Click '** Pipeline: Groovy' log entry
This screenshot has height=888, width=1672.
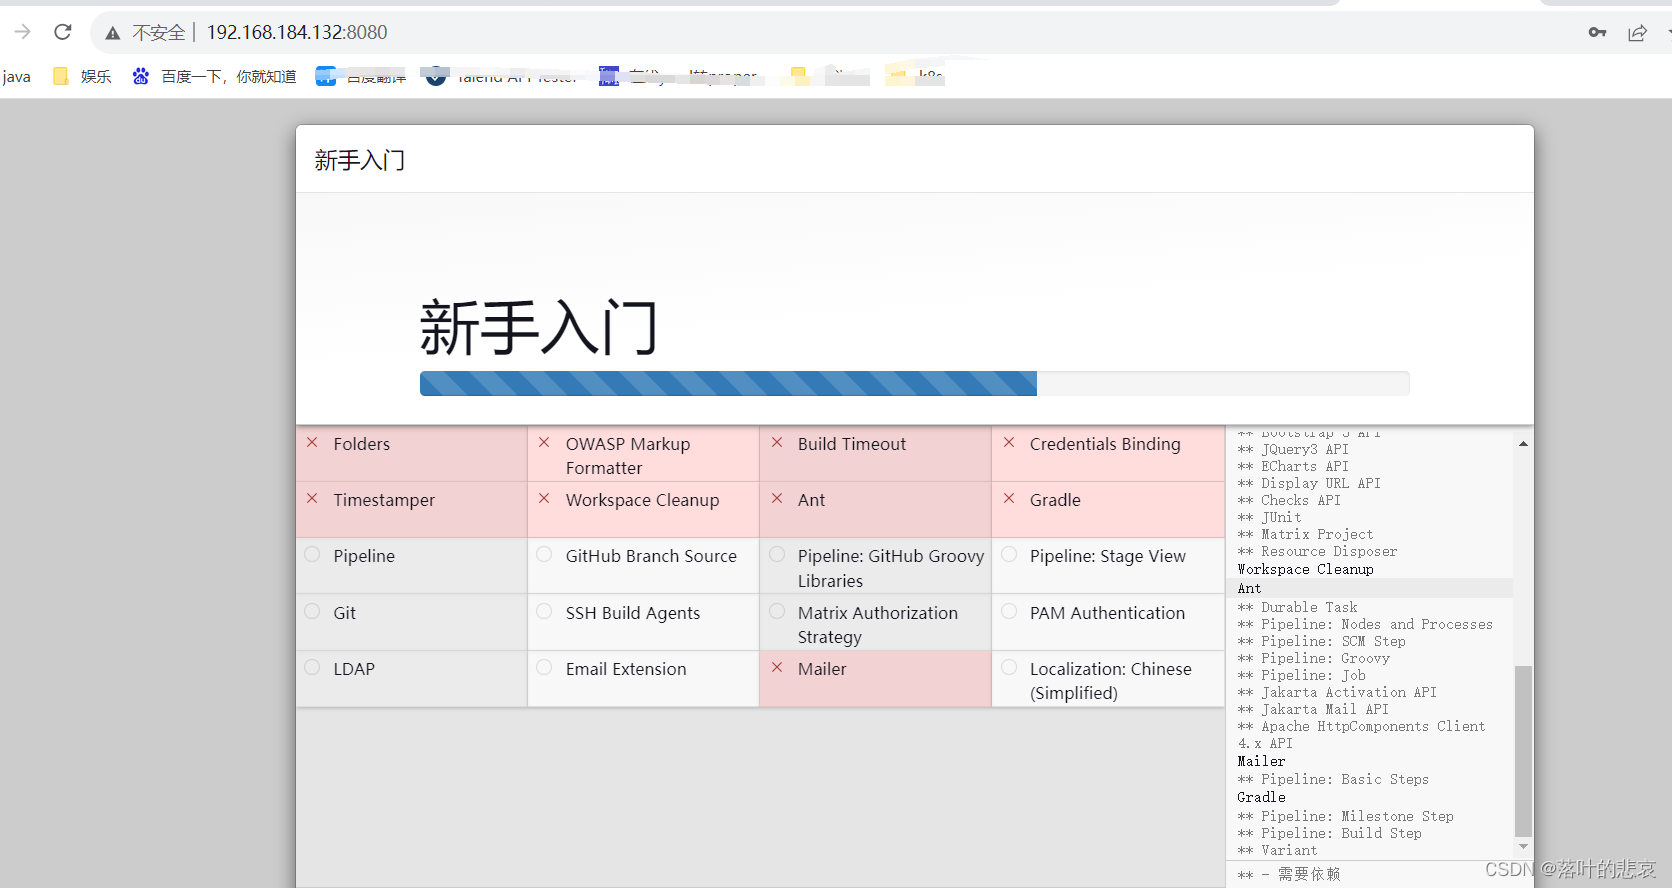(x=1313, y=658)
